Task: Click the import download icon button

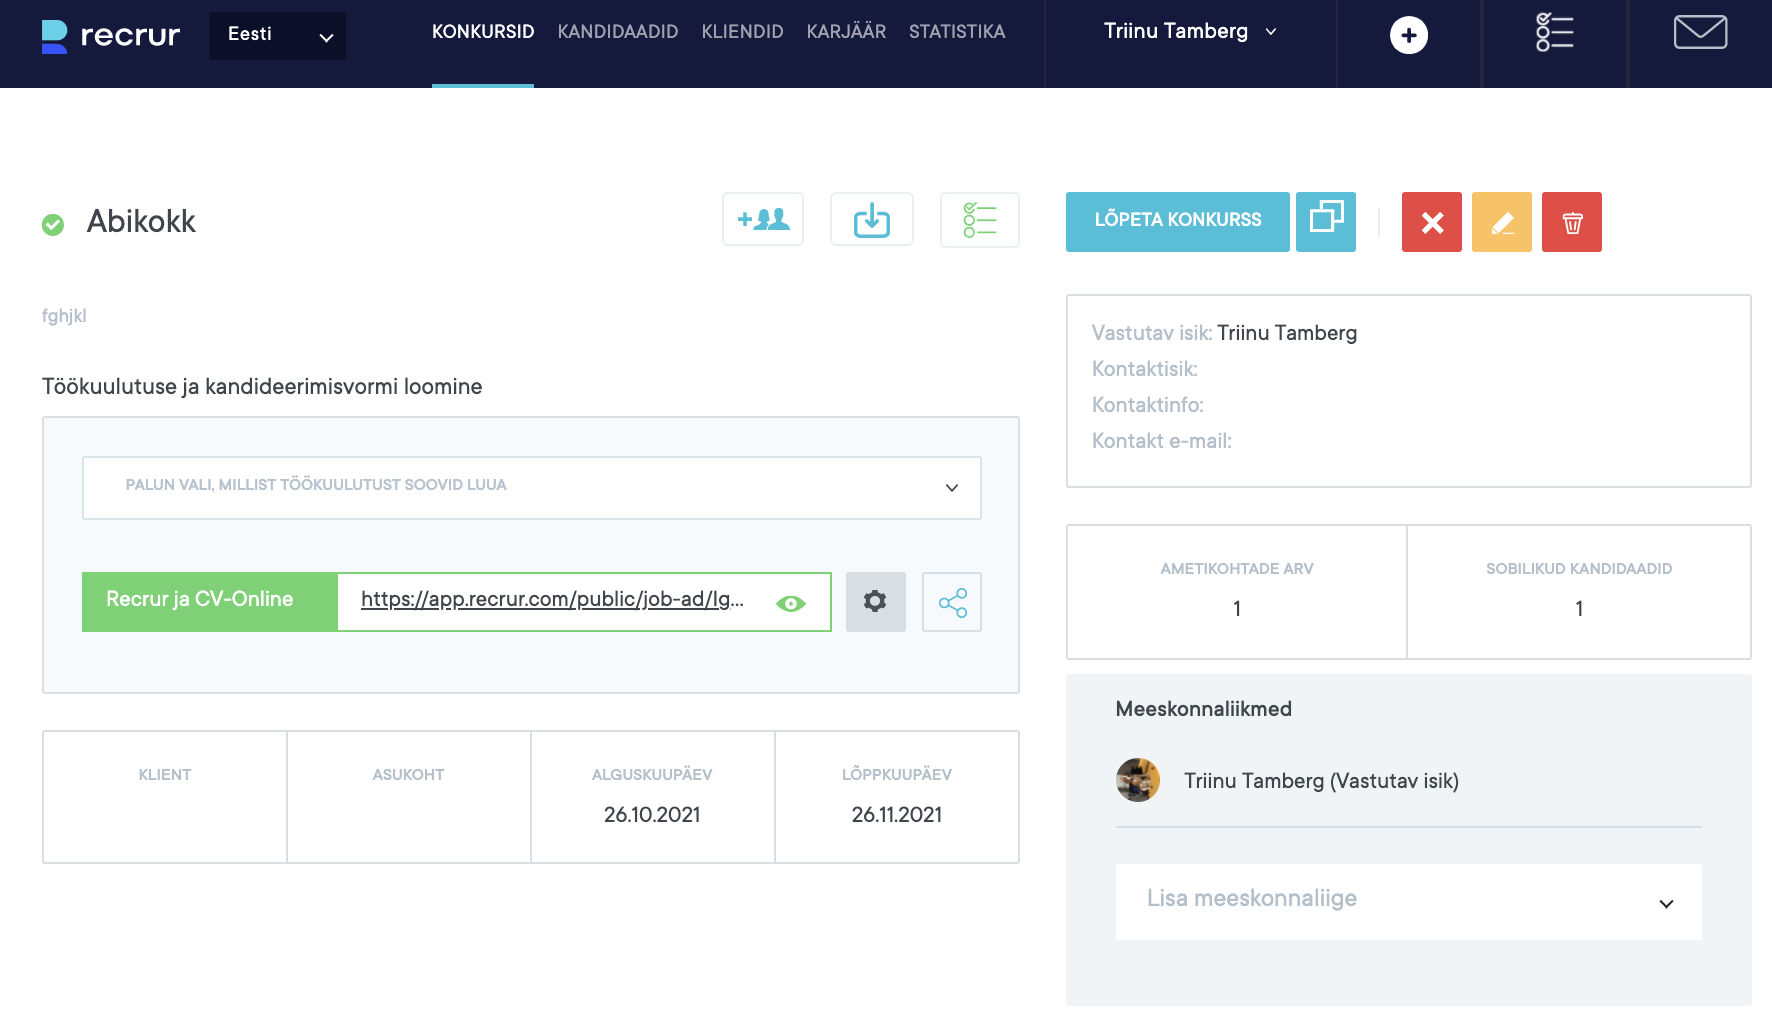Action: [871, 220]
